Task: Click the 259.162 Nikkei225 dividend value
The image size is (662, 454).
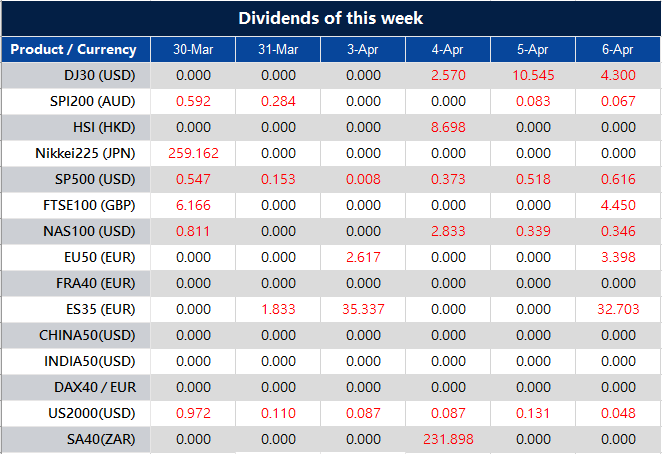Action: click(x=192, y=153)
